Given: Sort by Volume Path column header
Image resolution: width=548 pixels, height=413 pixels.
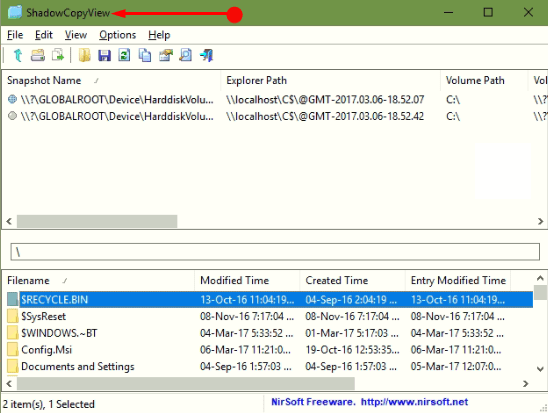Looking at the screenshot, I should (484, 80).
